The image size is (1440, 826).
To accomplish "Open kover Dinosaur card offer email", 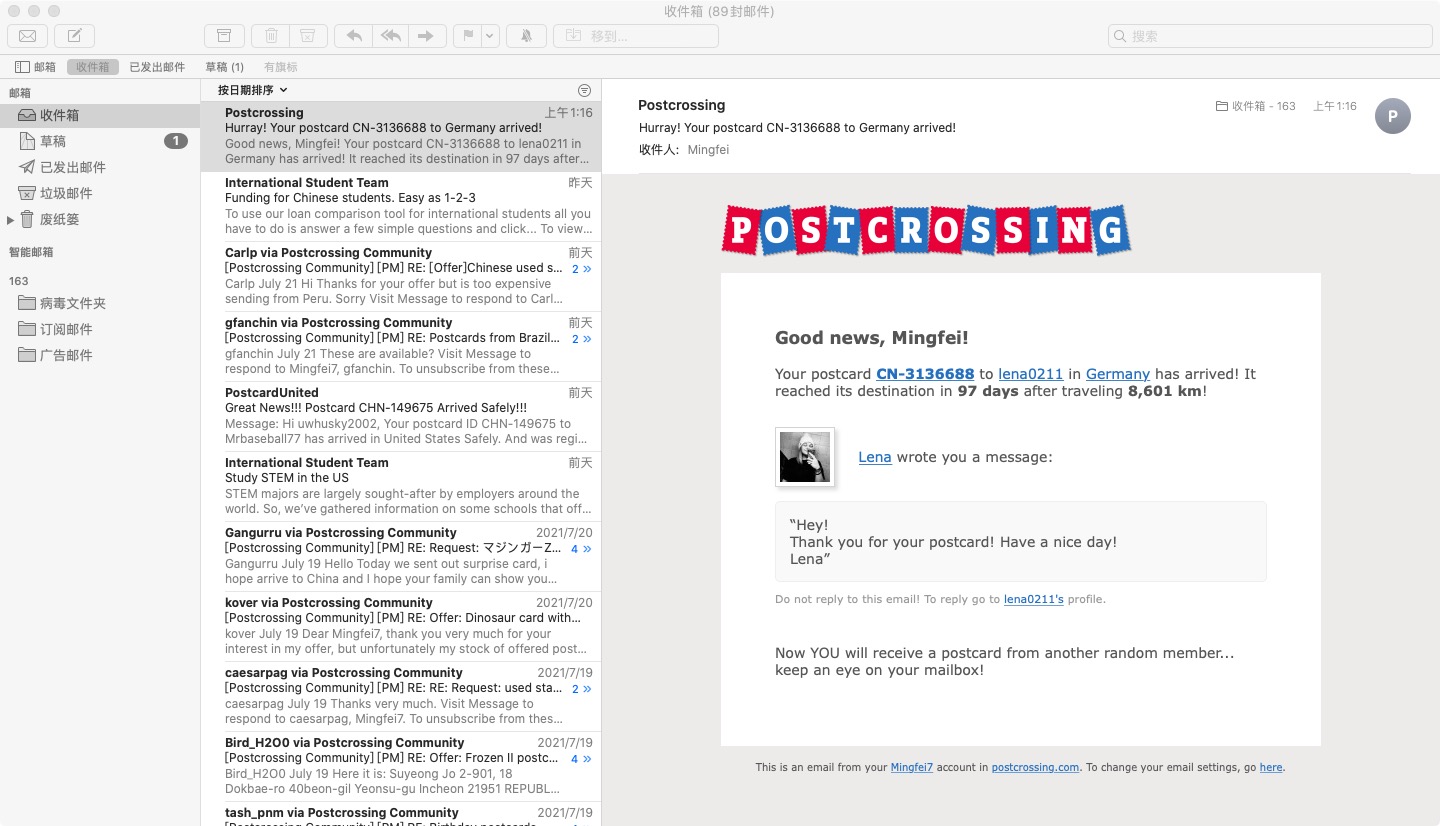I will point(401,626).
